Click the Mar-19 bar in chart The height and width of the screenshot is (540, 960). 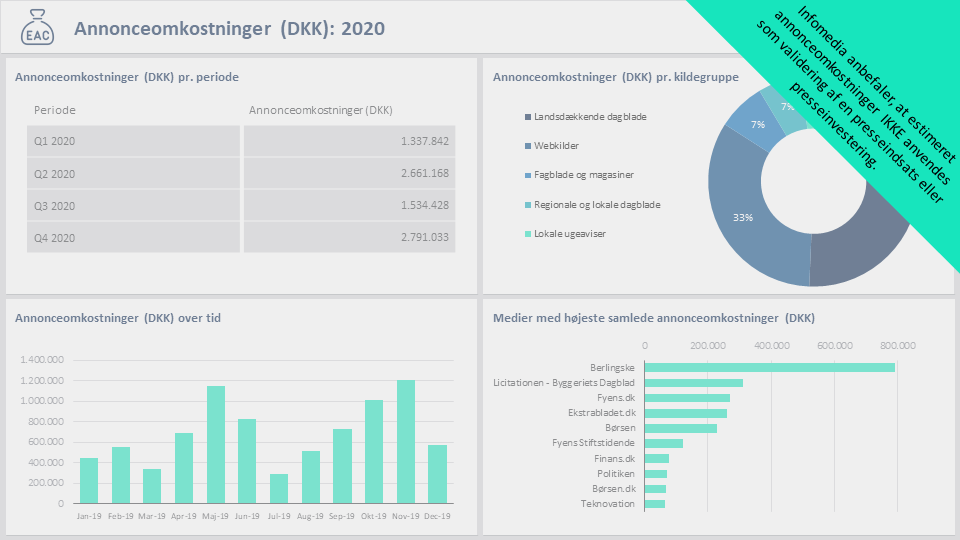[152, 486]
